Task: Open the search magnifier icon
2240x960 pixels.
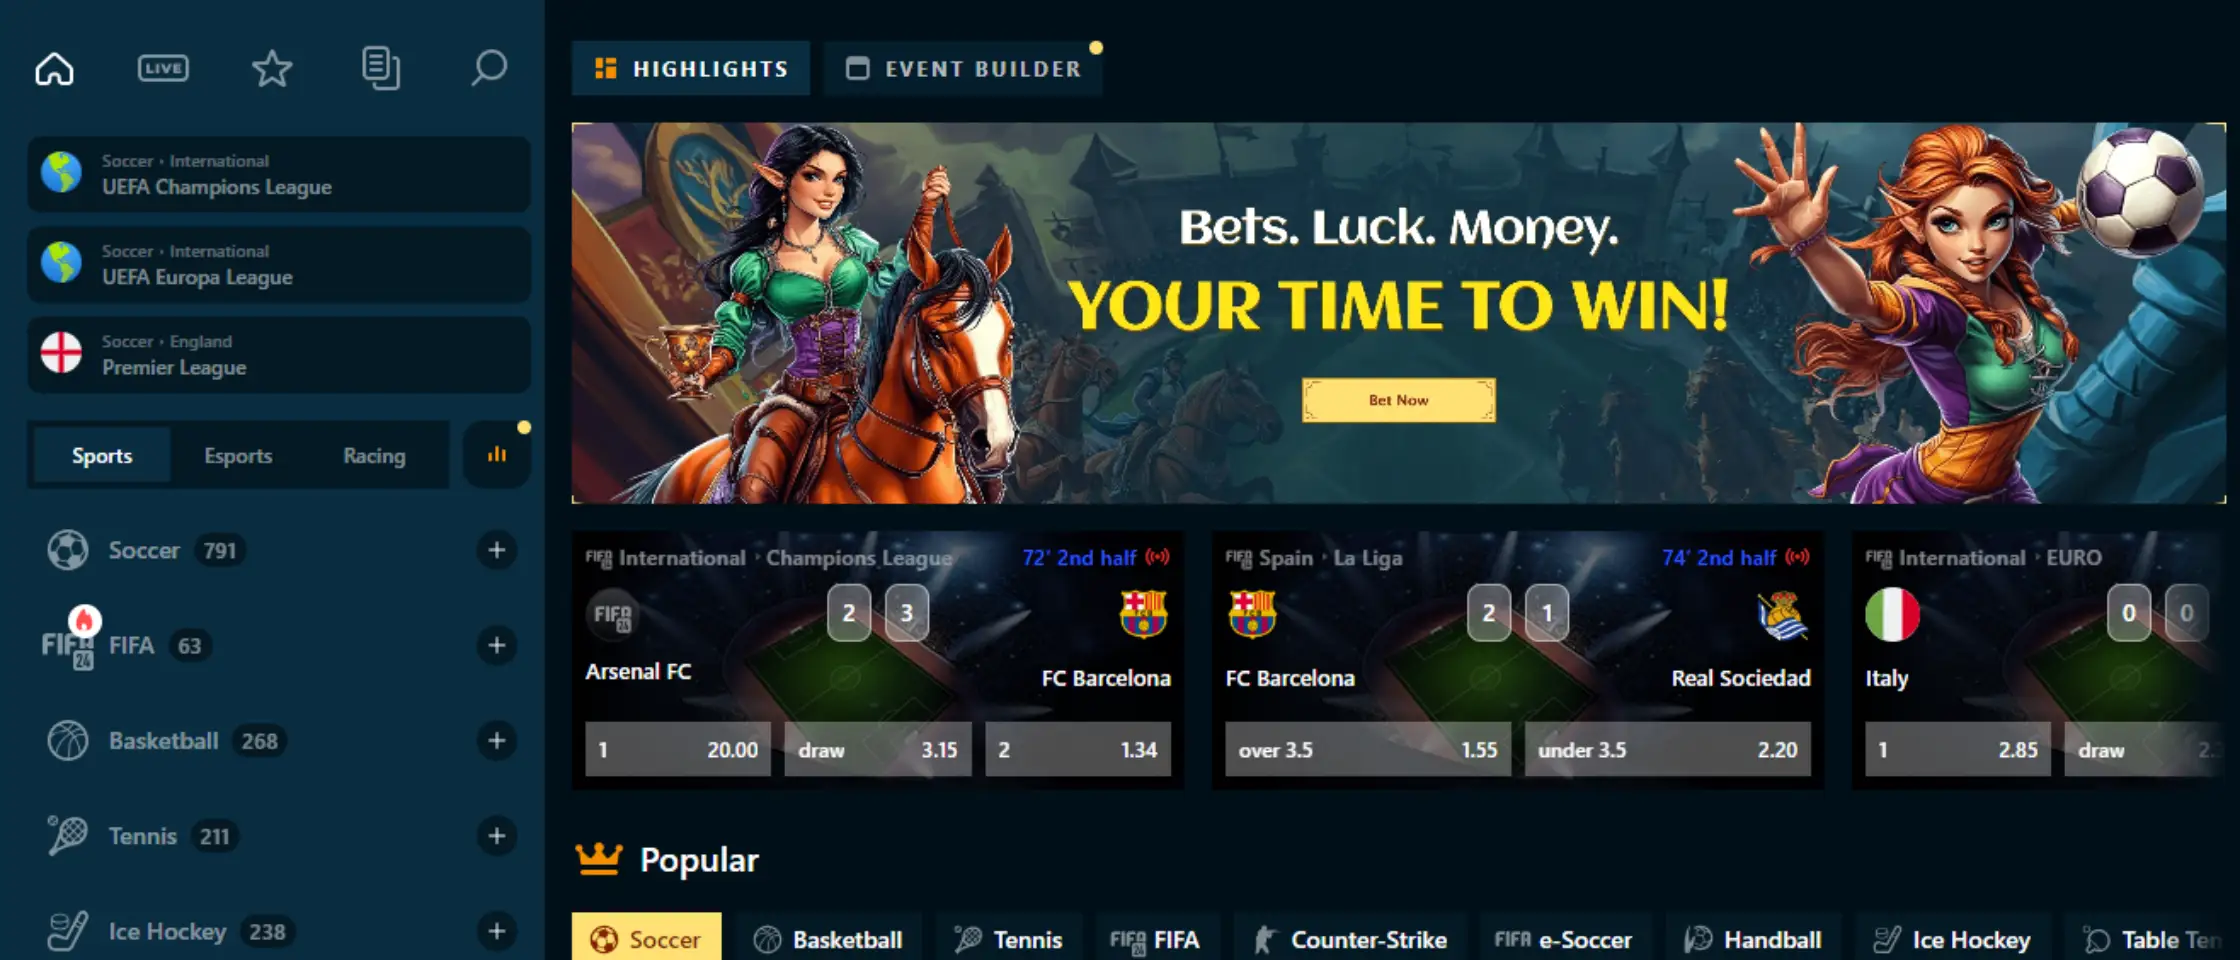Action: coord(489,69)
